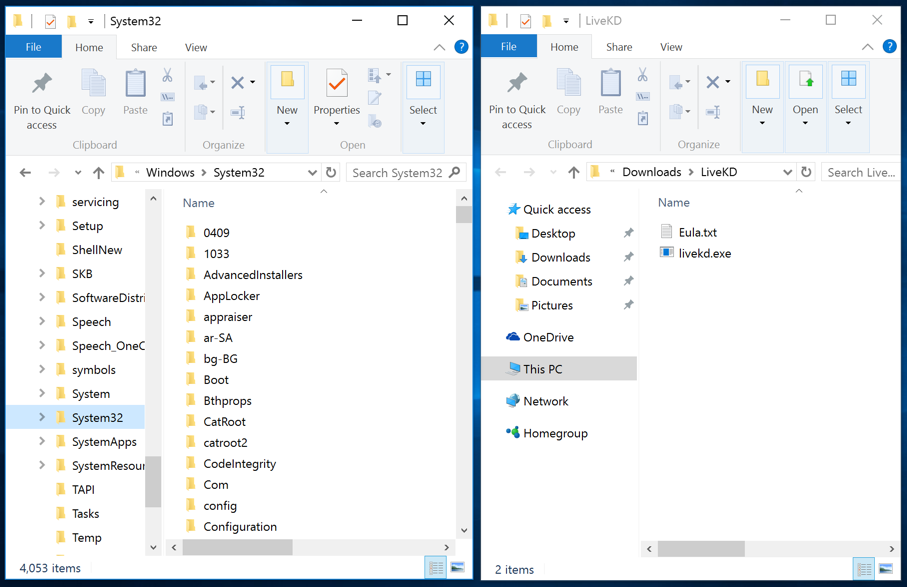Click Search System32 field
907x587 pixels.
pos(406,172)
